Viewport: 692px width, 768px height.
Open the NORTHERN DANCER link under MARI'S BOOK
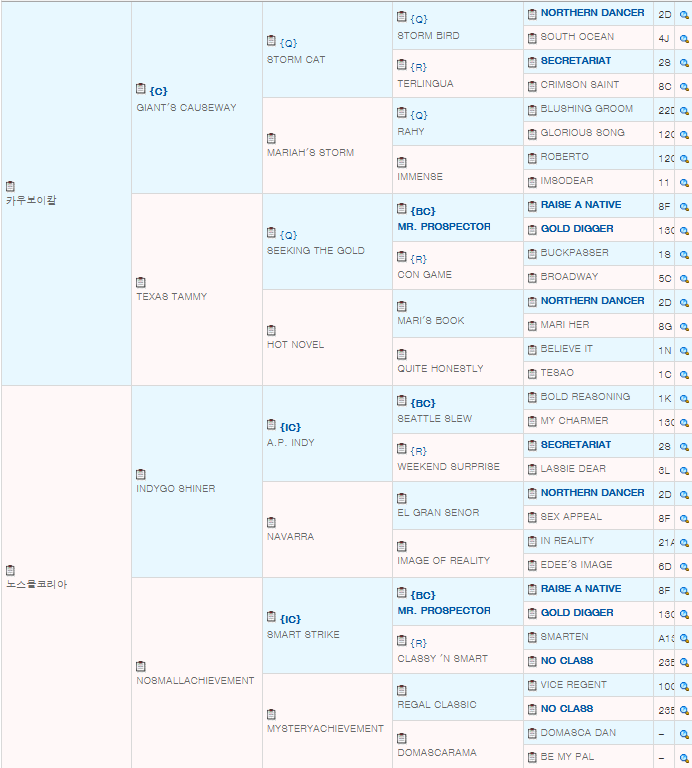pos(592,301)
